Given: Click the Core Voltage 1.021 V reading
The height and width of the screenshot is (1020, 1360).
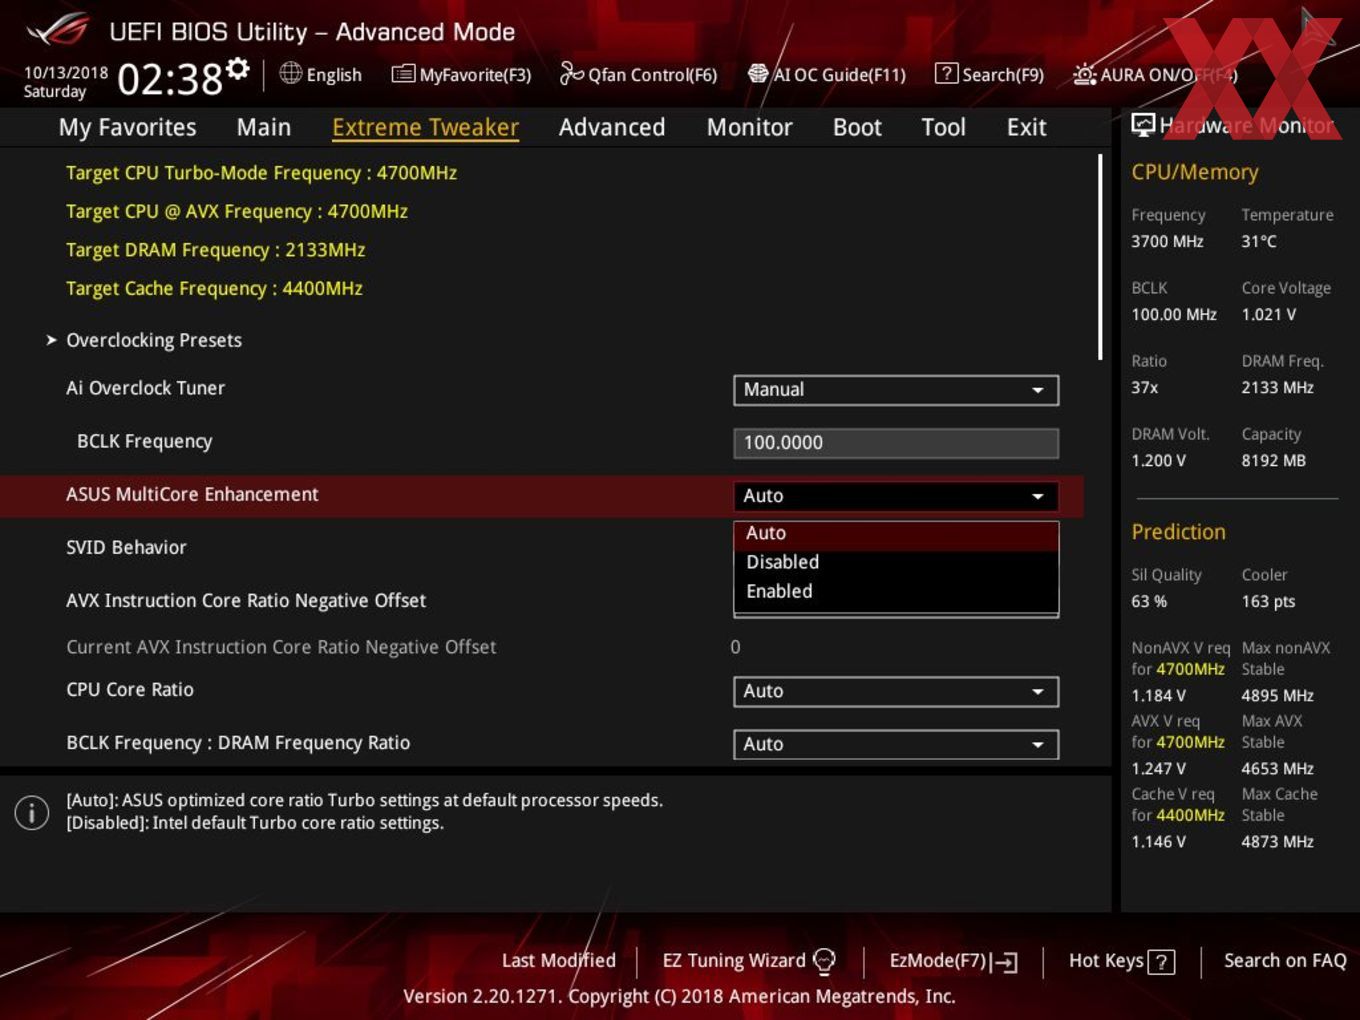Looking at the screenshot, I should point(1268,315).
